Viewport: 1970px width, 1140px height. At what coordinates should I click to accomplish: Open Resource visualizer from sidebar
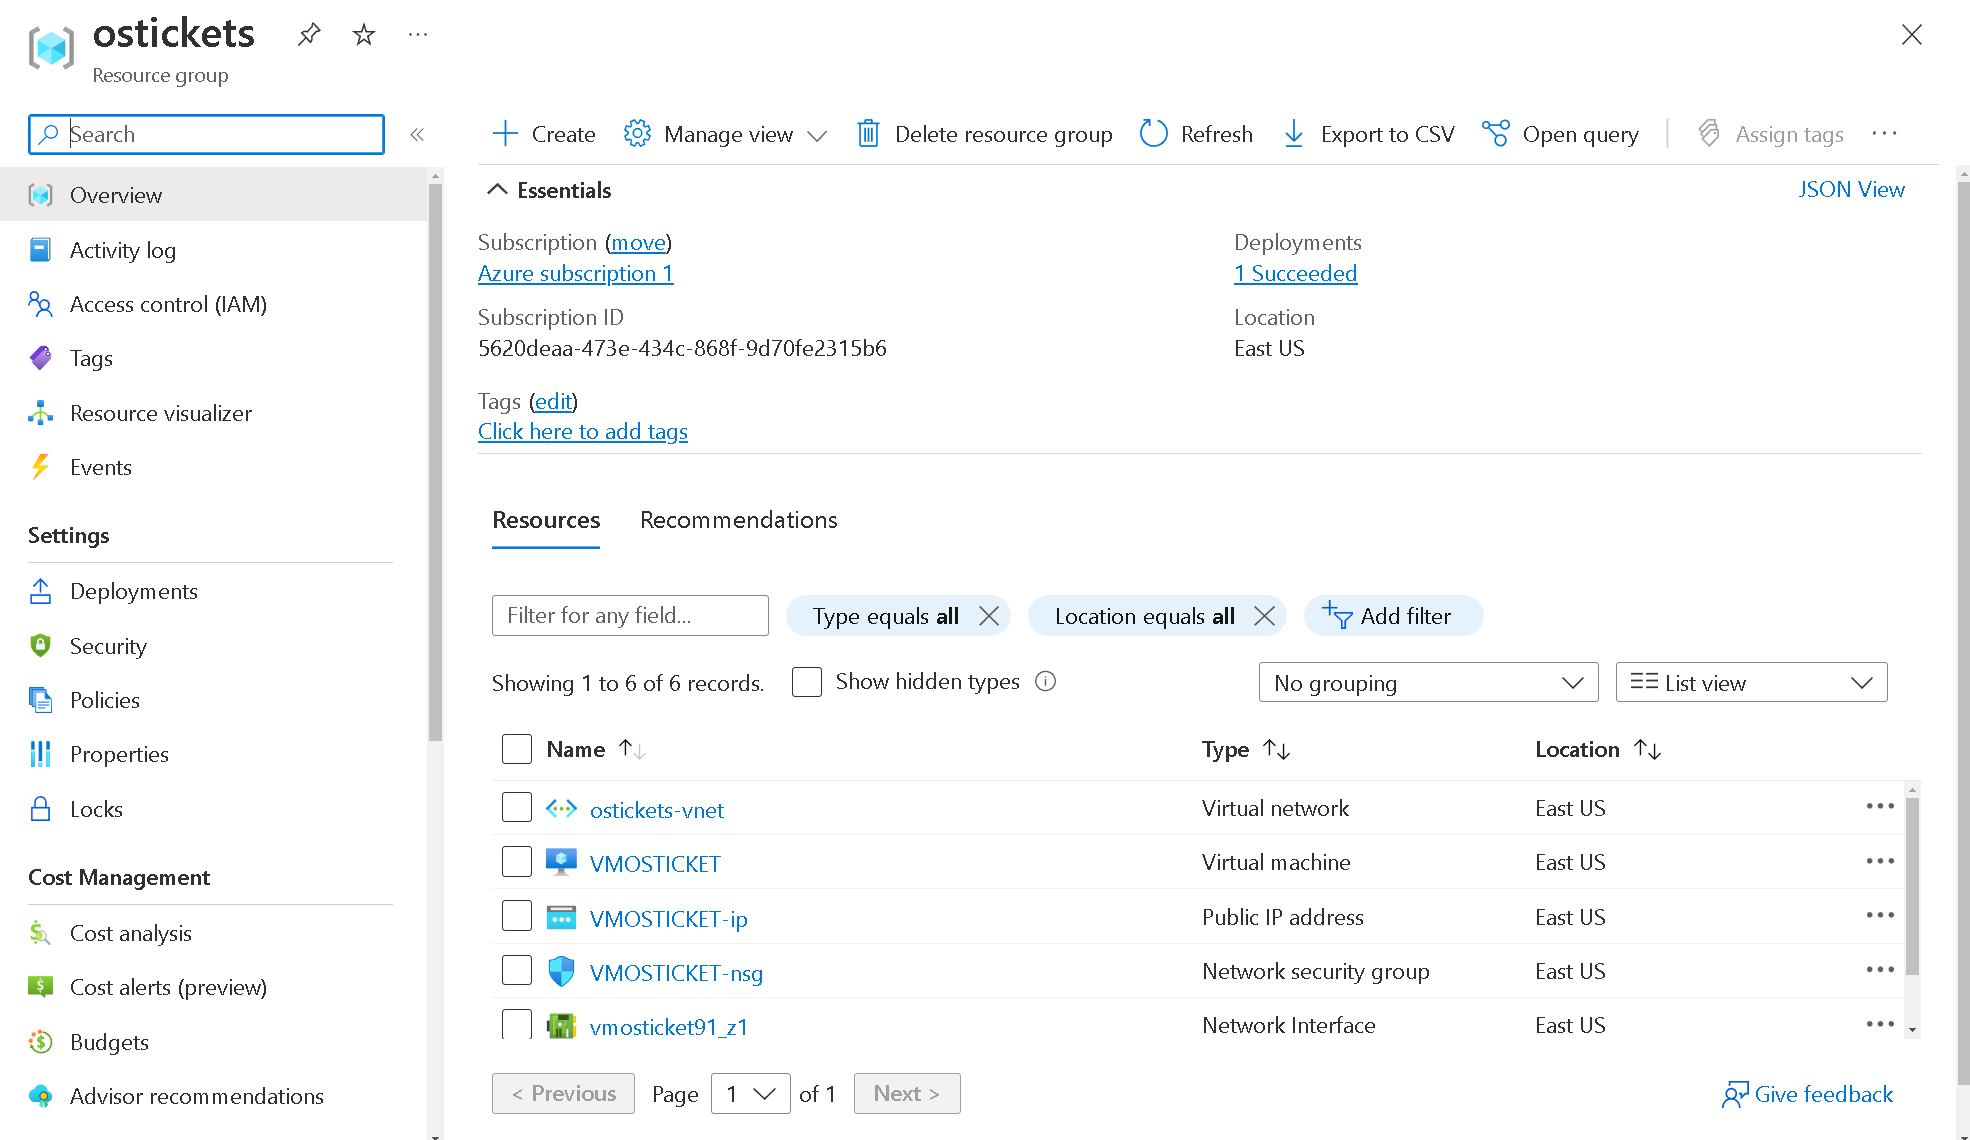click(160, 413)
